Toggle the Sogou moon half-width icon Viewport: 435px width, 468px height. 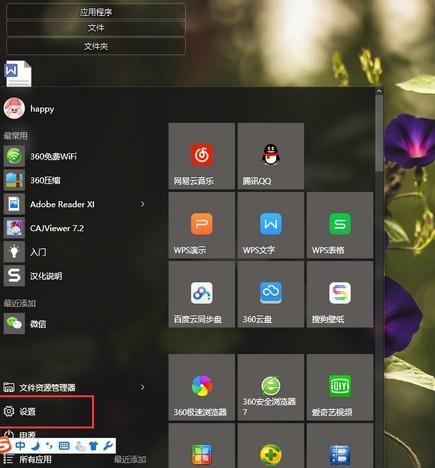(x=35, y=446)
